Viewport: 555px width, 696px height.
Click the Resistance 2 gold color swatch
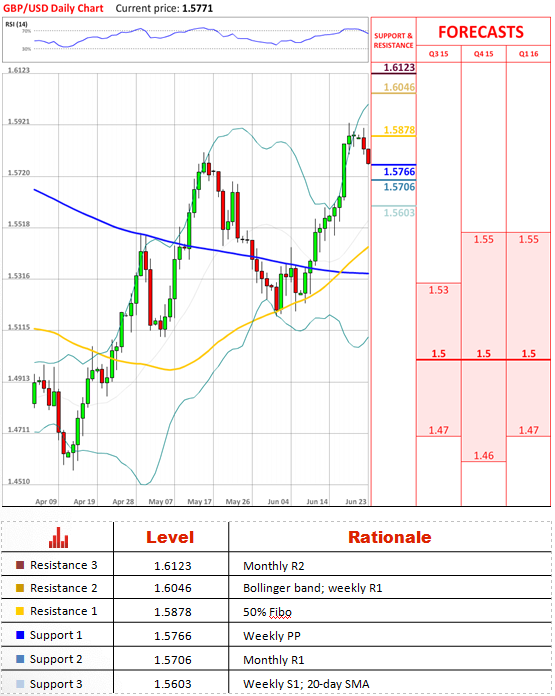(x=20, y=588)
